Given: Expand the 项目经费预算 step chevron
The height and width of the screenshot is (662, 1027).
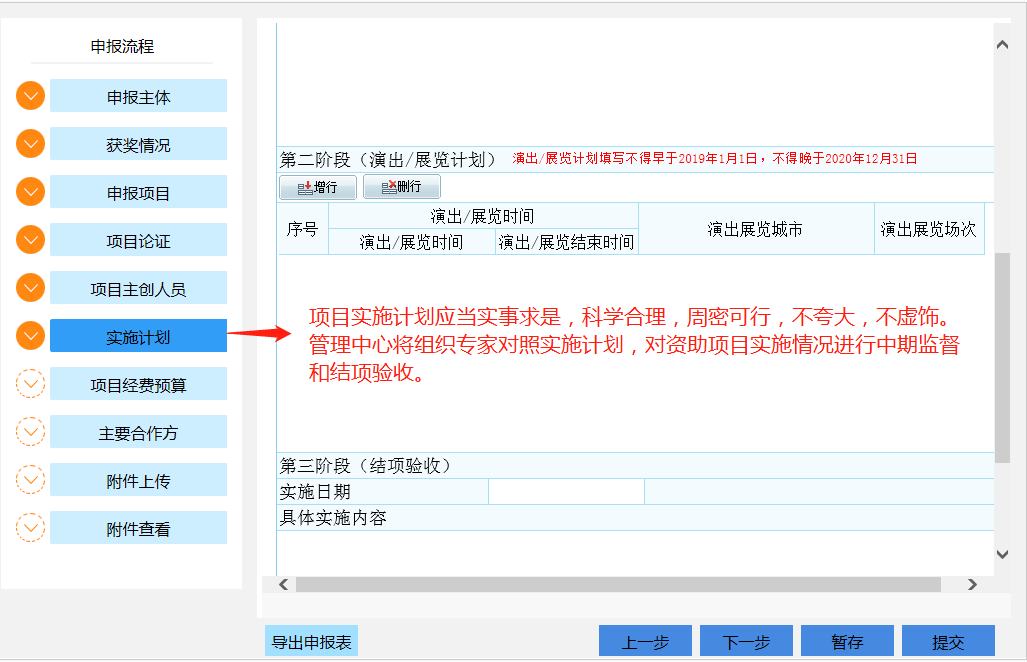Looking at the screenshot, I should tap(29, 383).
